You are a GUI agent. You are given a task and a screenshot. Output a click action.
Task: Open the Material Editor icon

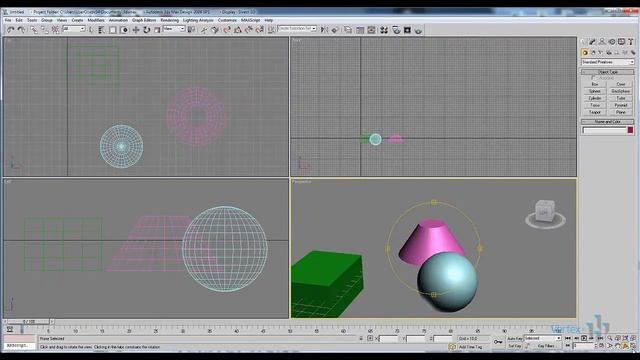(x=384, y=30)
